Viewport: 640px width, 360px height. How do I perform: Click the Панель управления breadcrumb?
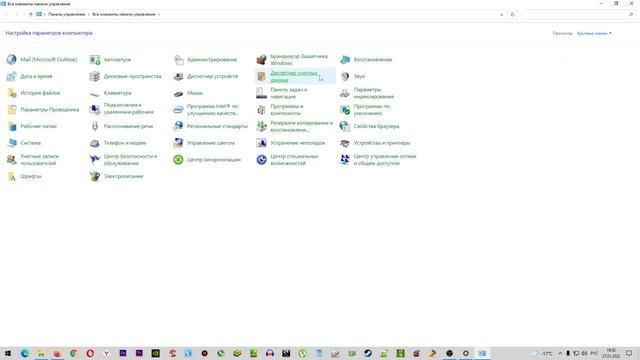pos(67,14)
